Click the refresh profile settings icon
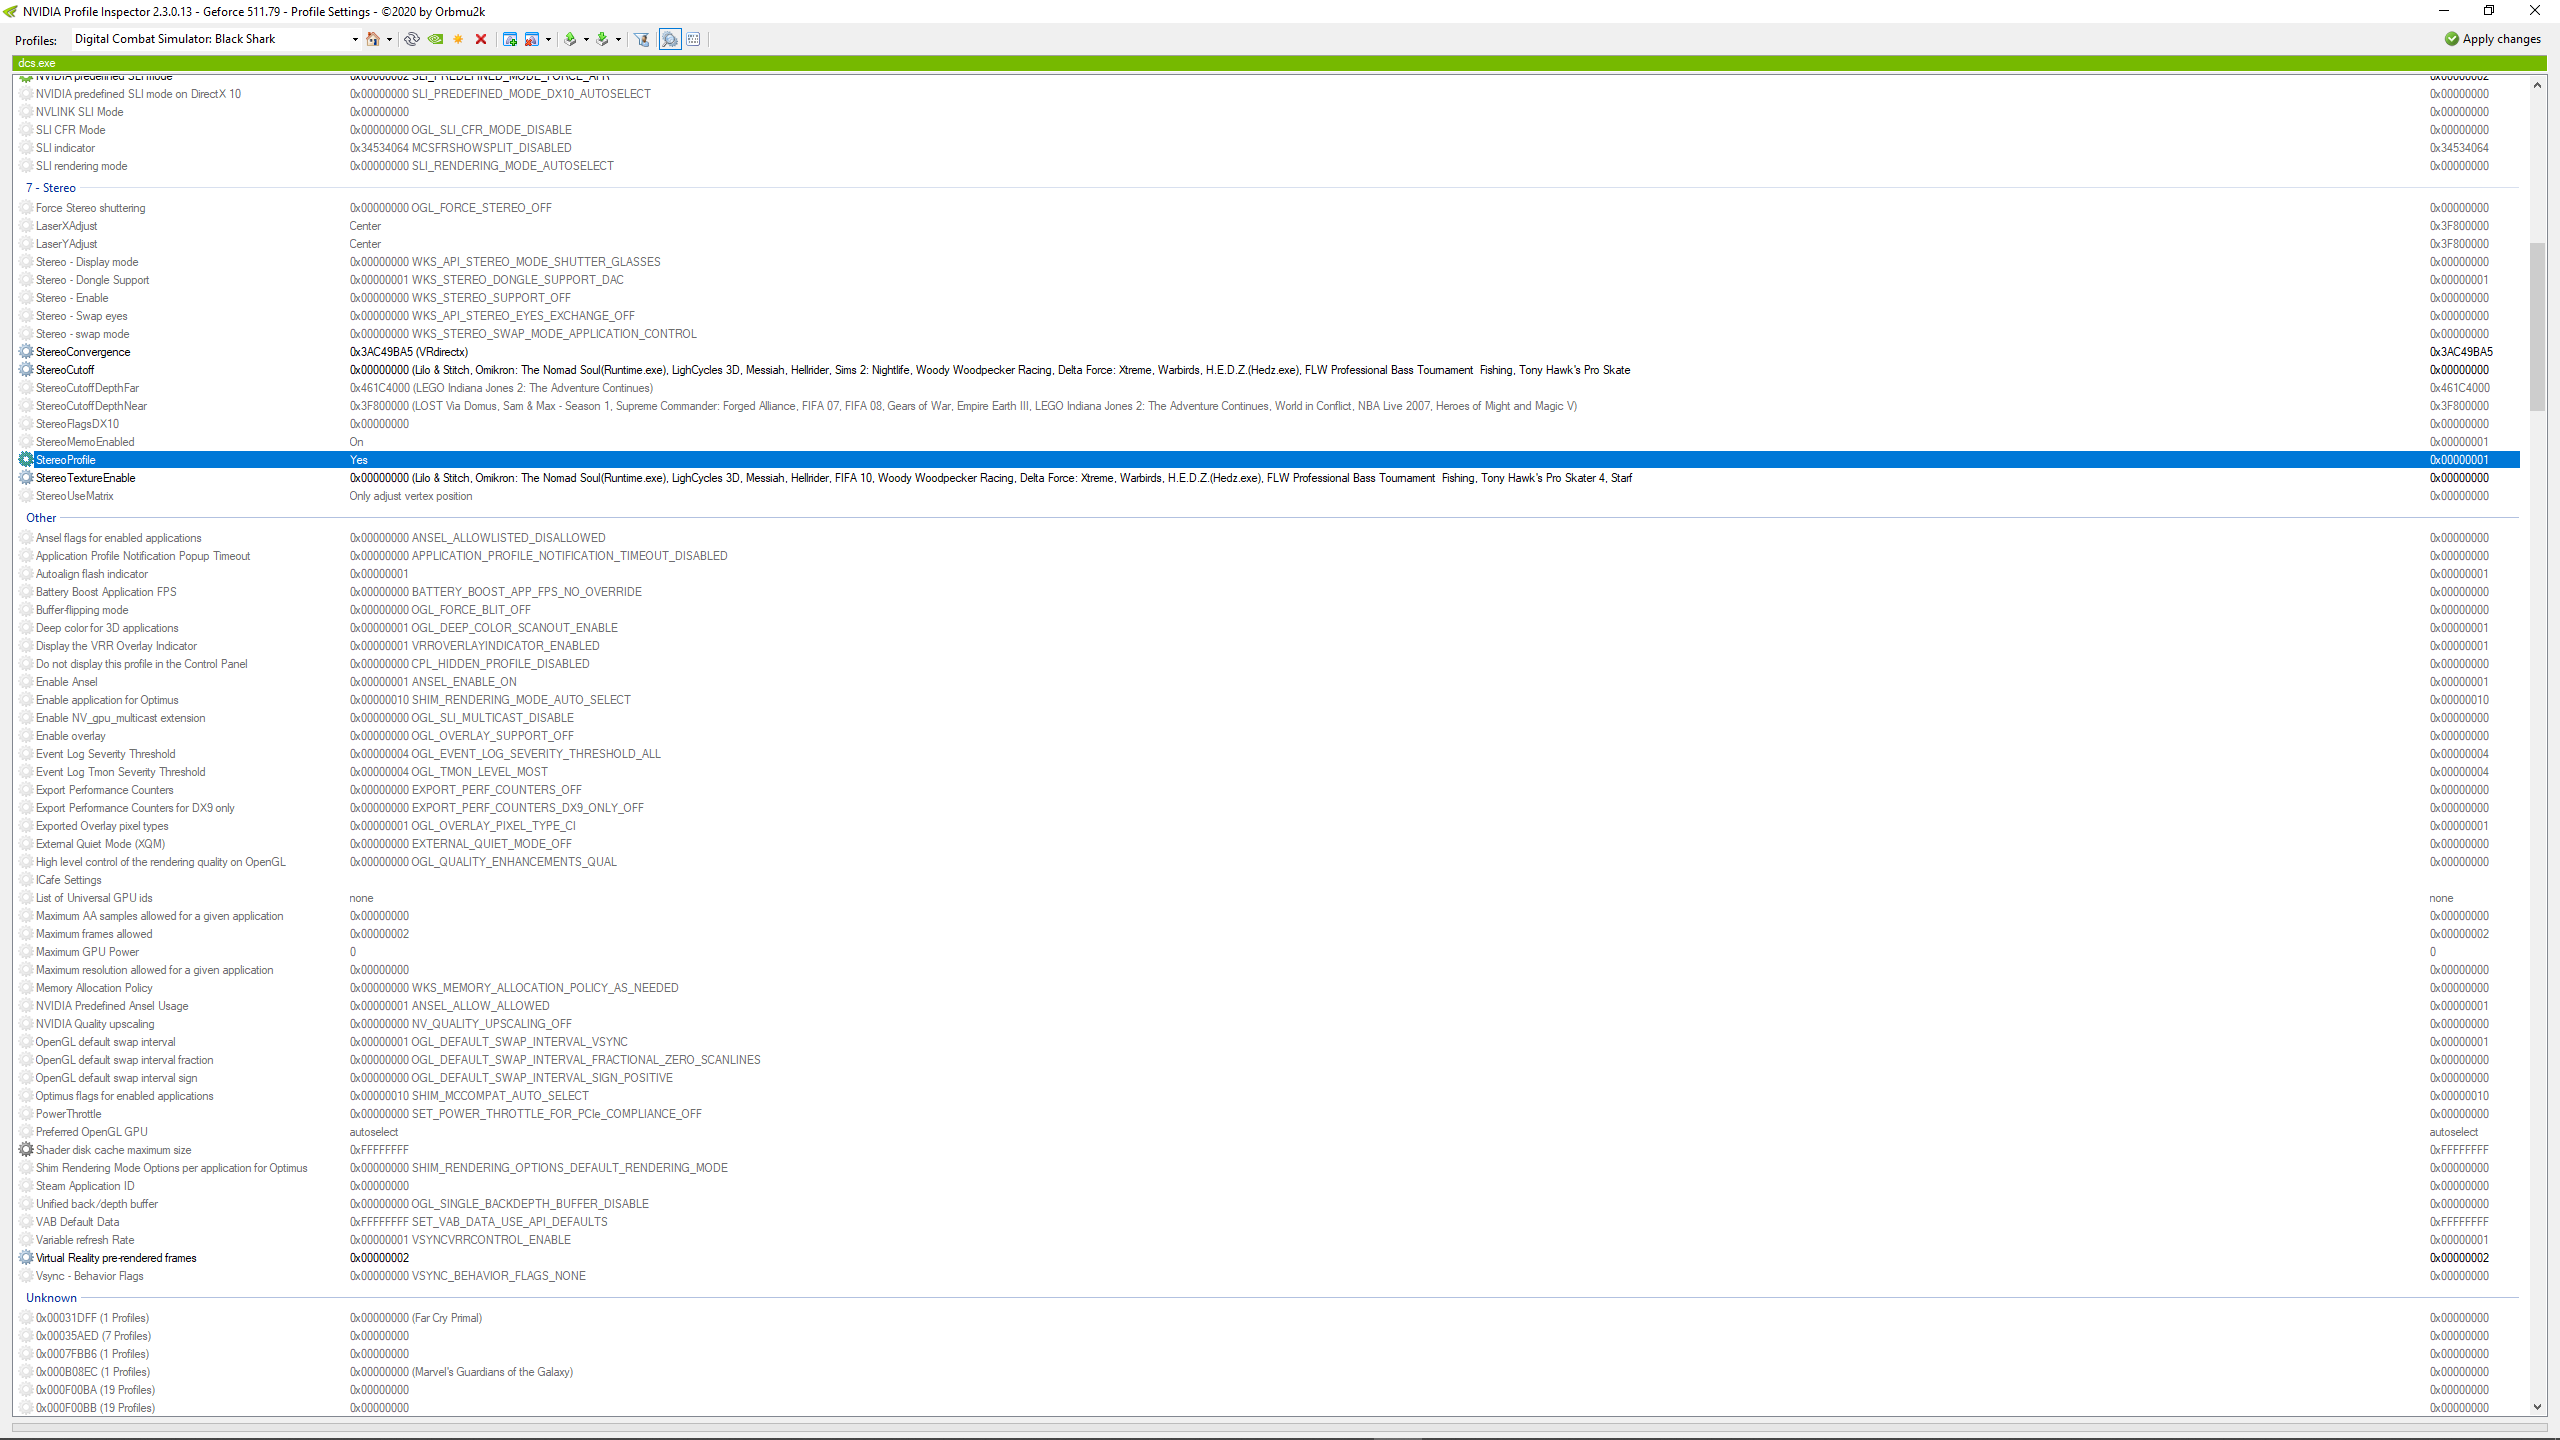 pyautogui.click(x=411, y=39)
